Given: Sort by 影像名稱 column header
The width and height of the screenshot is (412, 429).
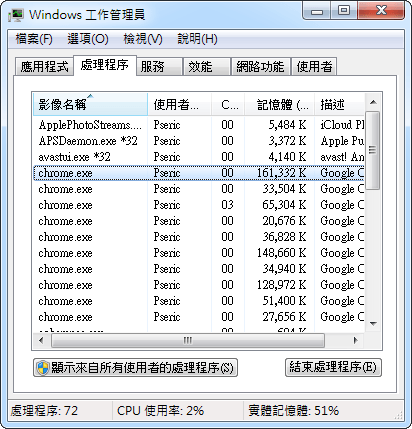Looking at the screenshot, I should pos(90,104).
